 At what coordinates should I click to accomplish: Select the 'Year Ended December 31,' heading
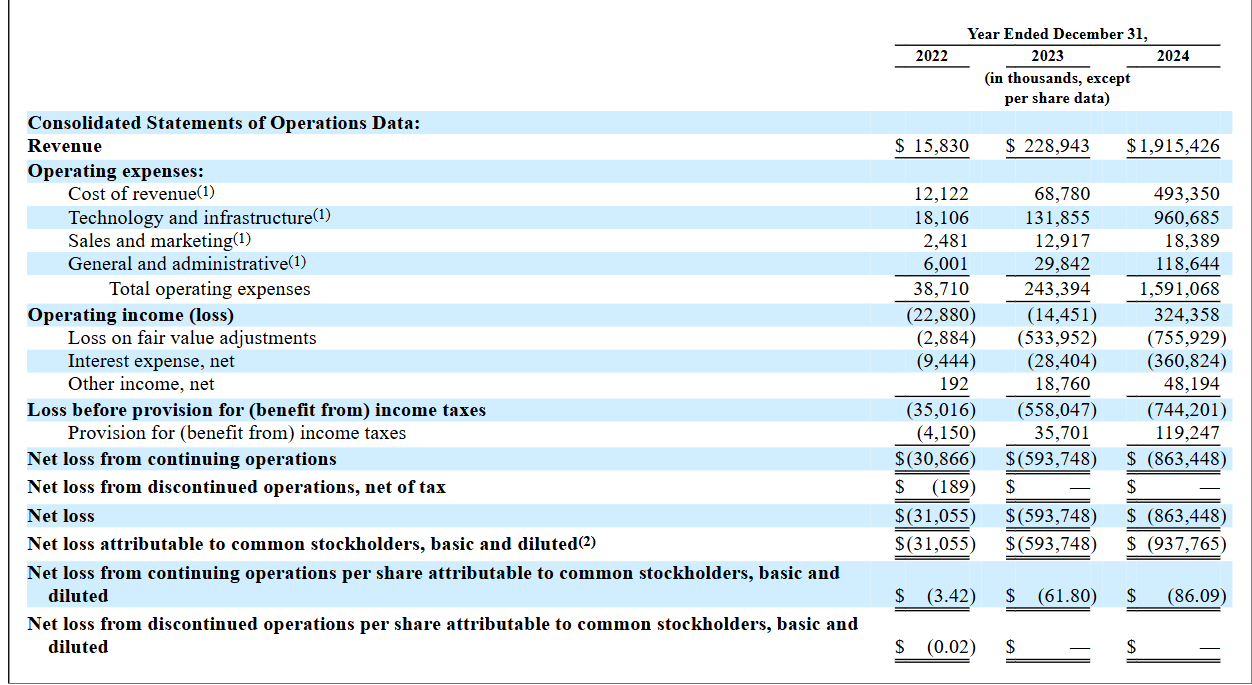click(x=1057, y=34)
